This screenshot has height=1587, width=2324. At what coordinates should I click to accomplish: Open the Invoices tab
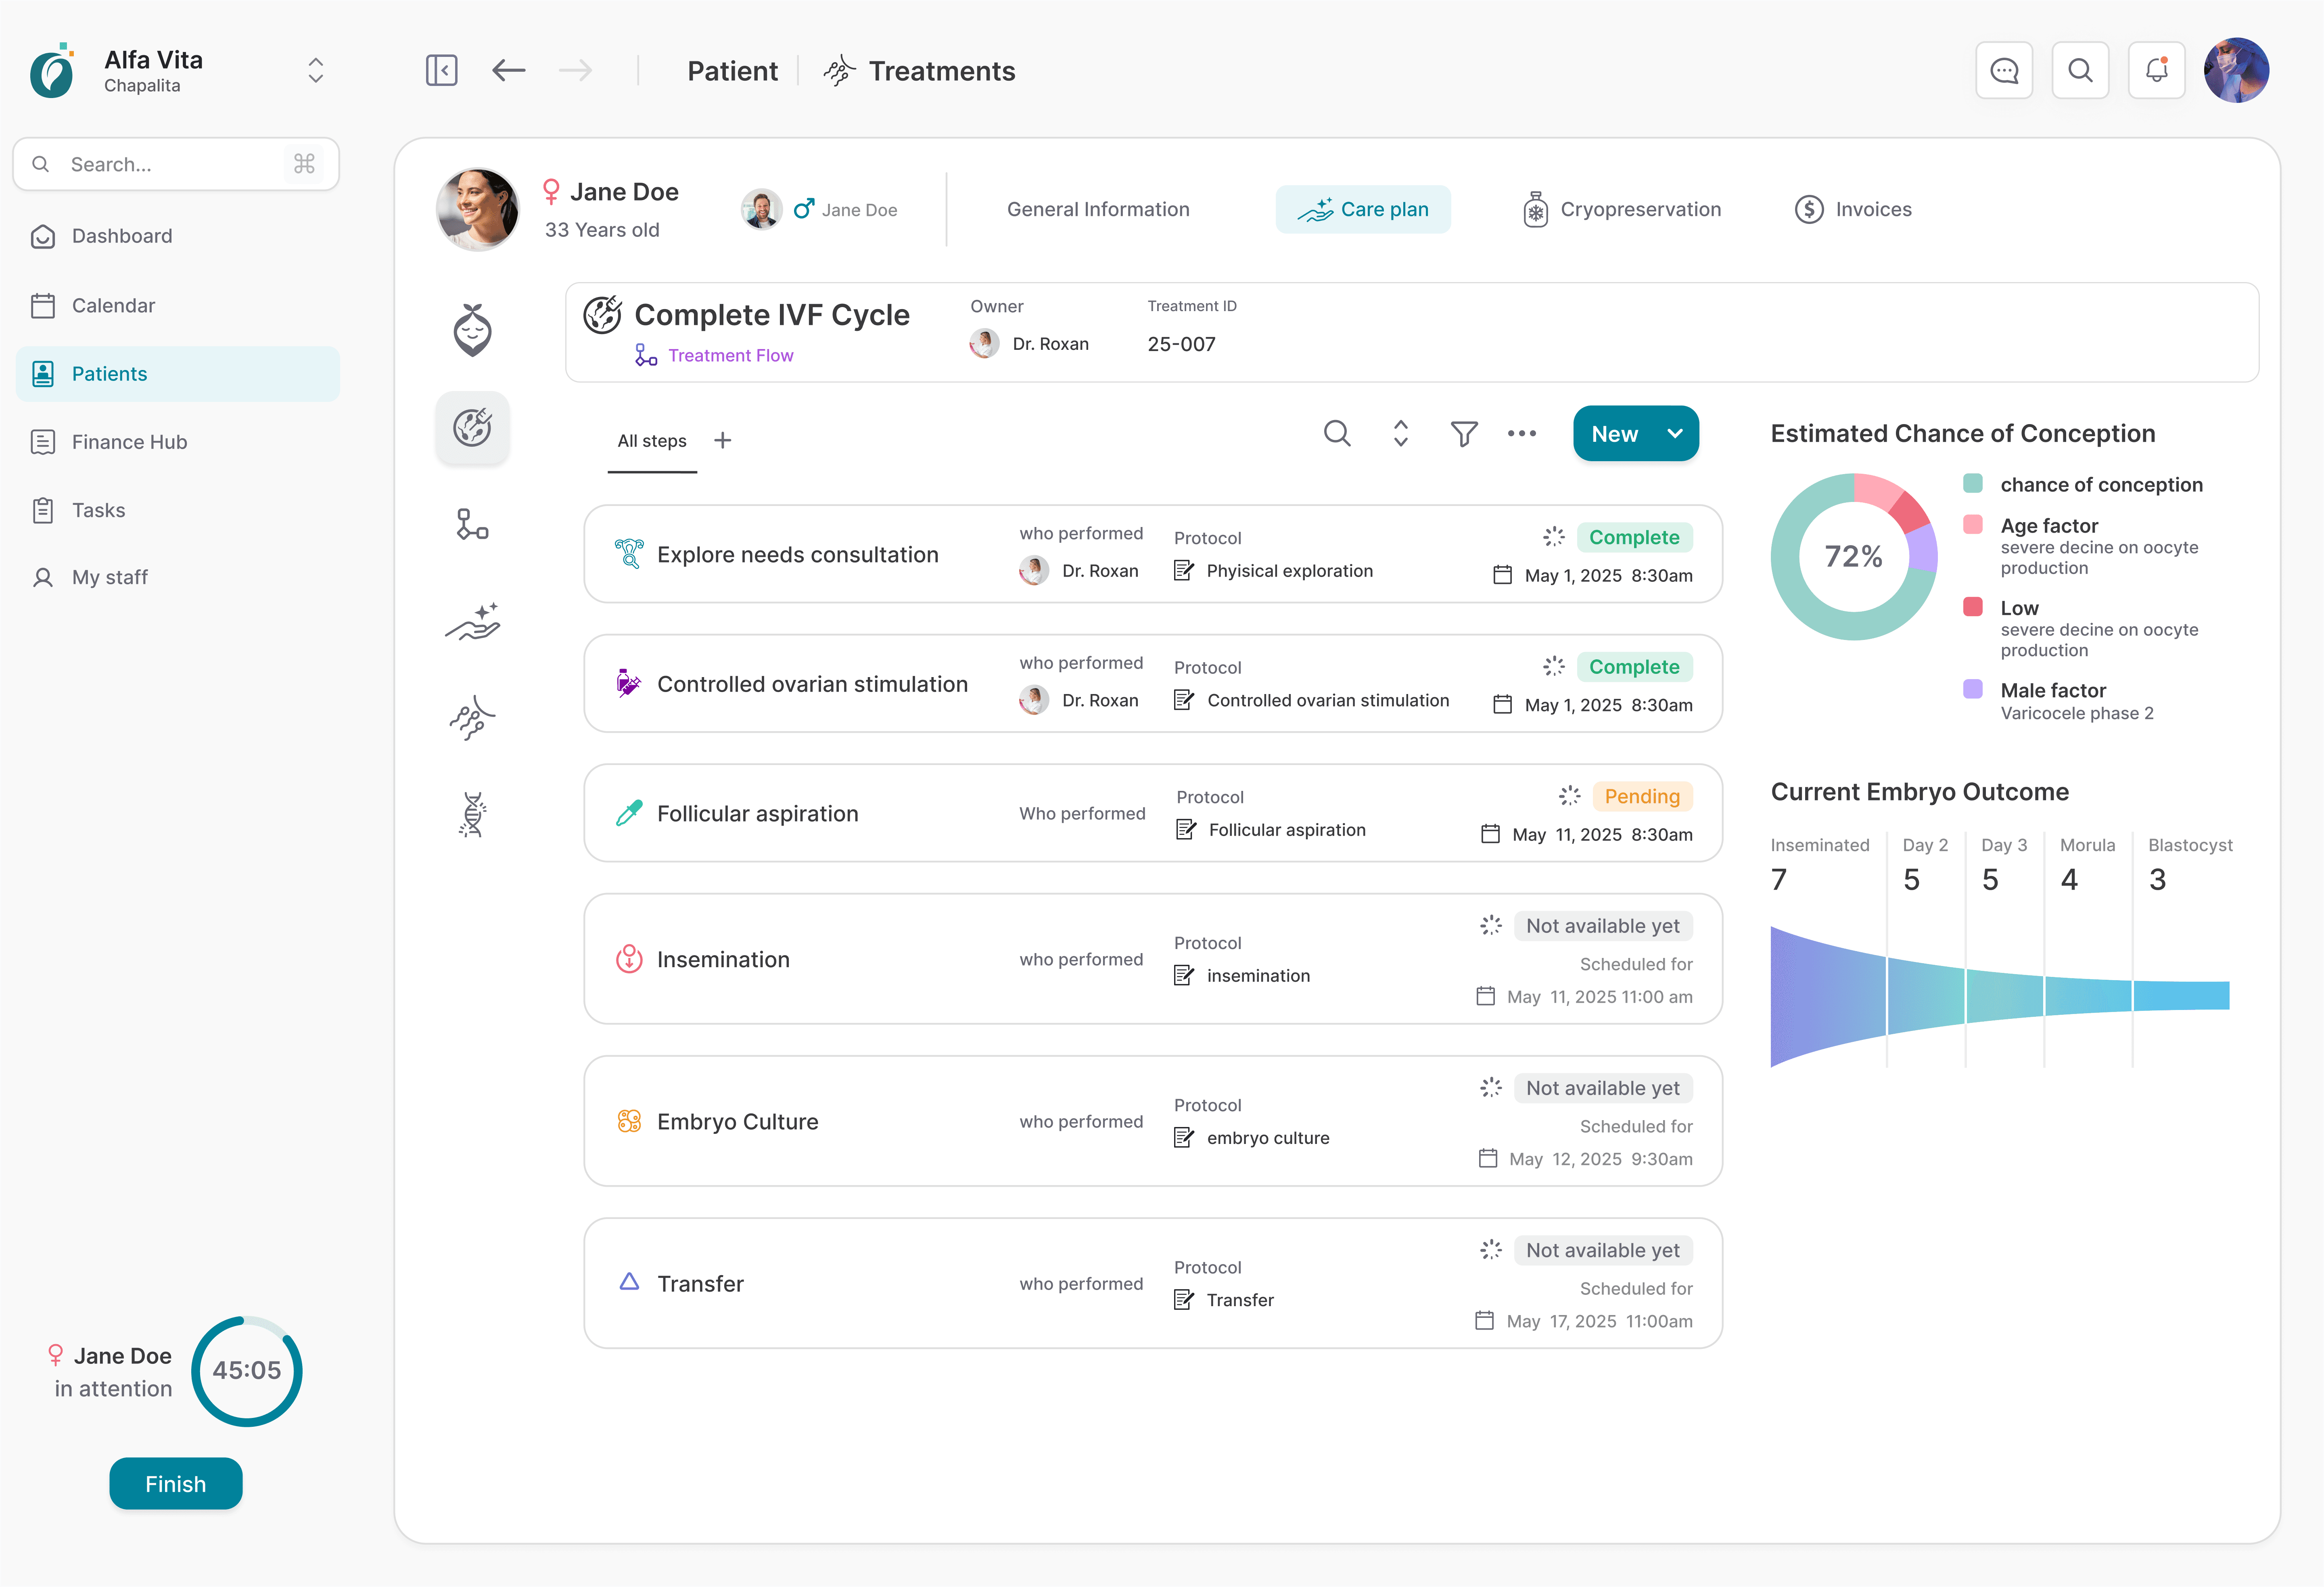pyautogui.click(x=1853, y=209)
